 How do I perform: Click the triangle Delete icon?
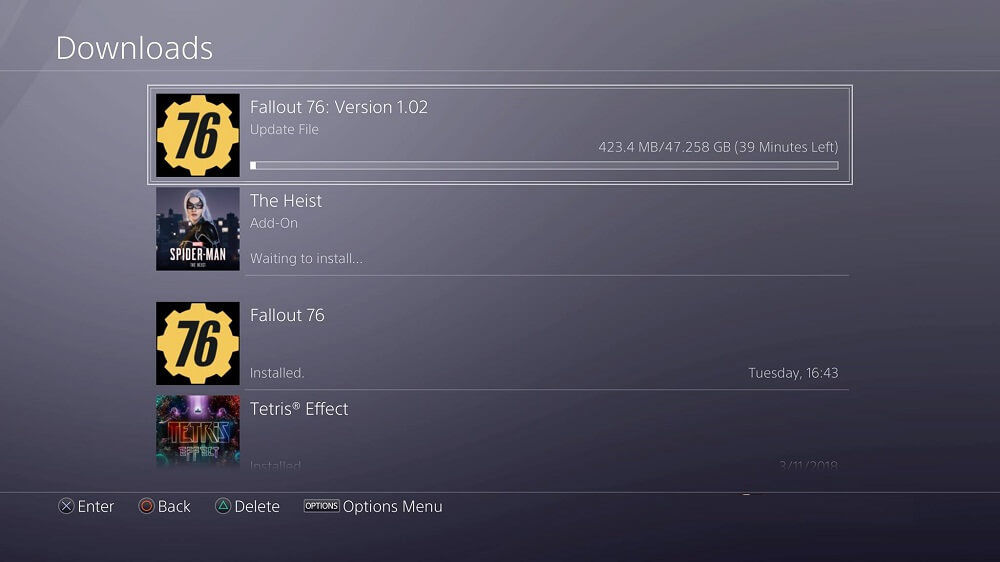tap(223, 507)
